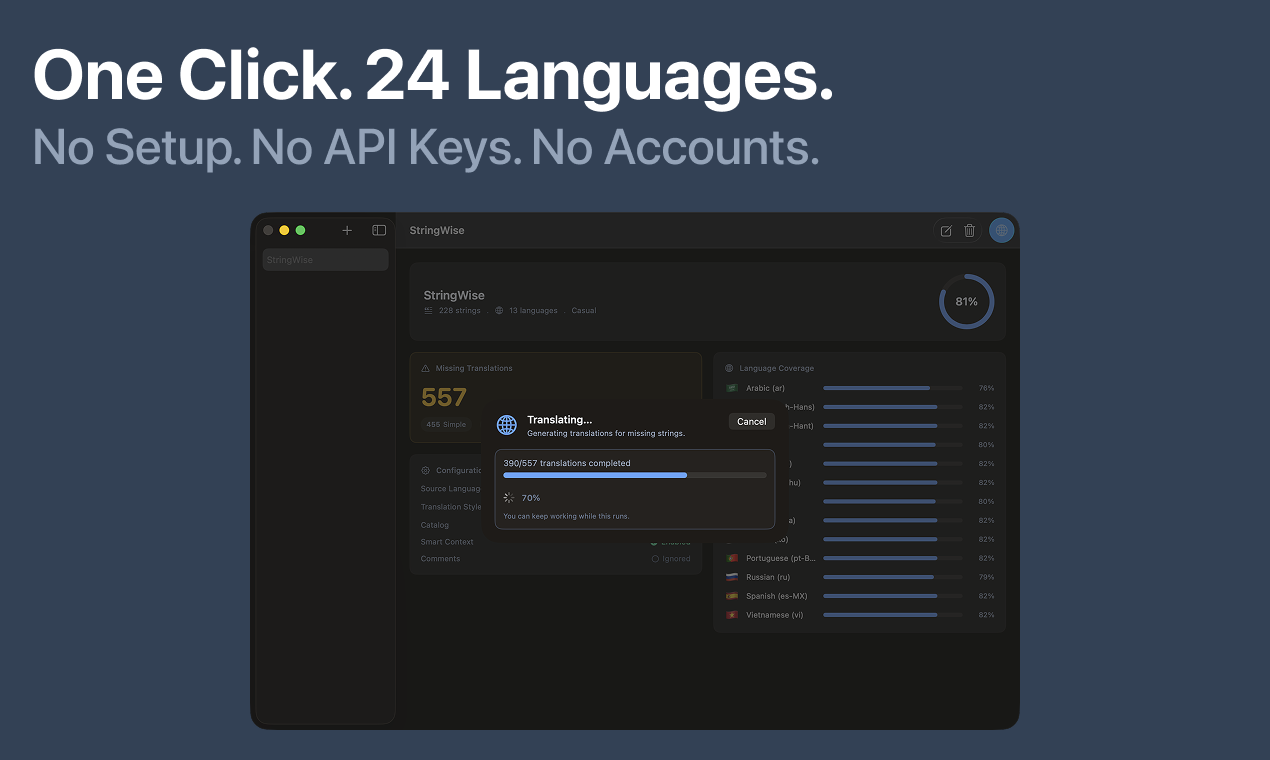The image size is (1270, 760).
Task: Click the 76% value in Arabic row
Action: point(986,388)
